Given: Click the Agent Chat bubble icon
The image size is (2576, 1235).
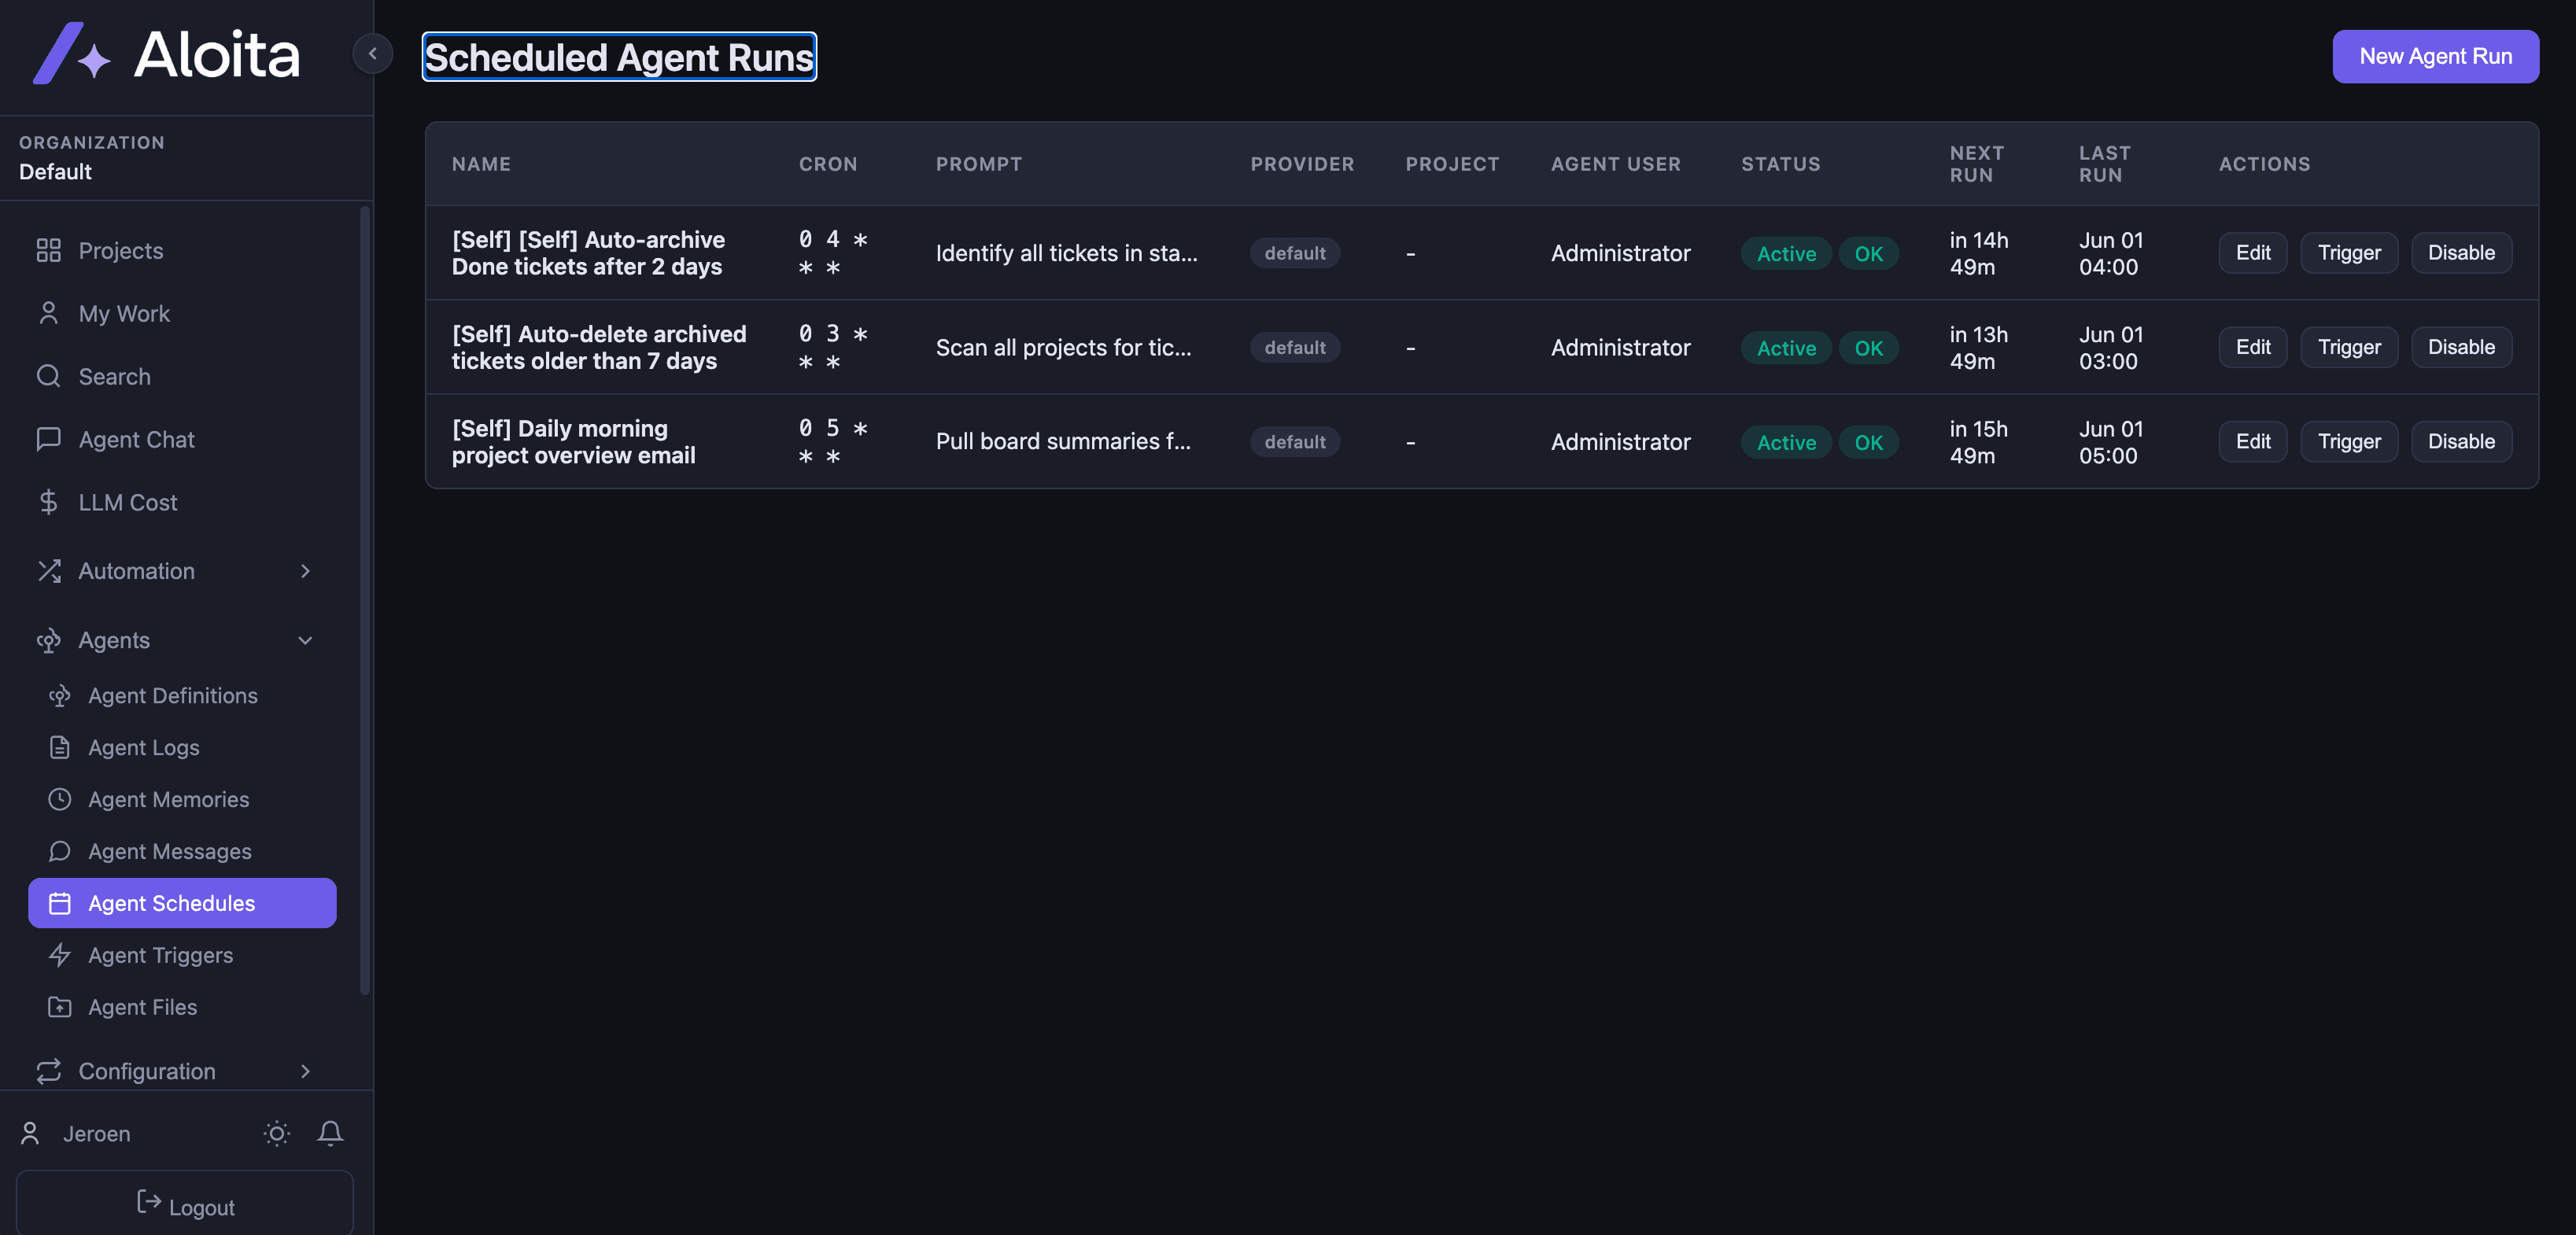Looking at the screenshot, I should pos(48,439).
